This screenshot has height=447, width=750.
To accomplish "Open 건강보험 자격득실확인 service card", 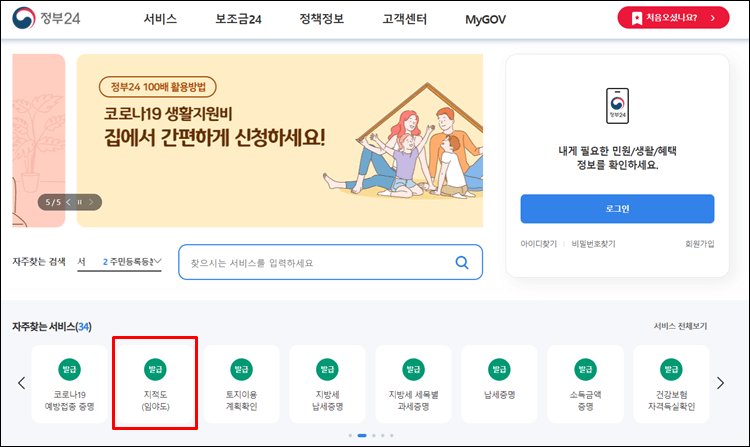I will (672, 384).
